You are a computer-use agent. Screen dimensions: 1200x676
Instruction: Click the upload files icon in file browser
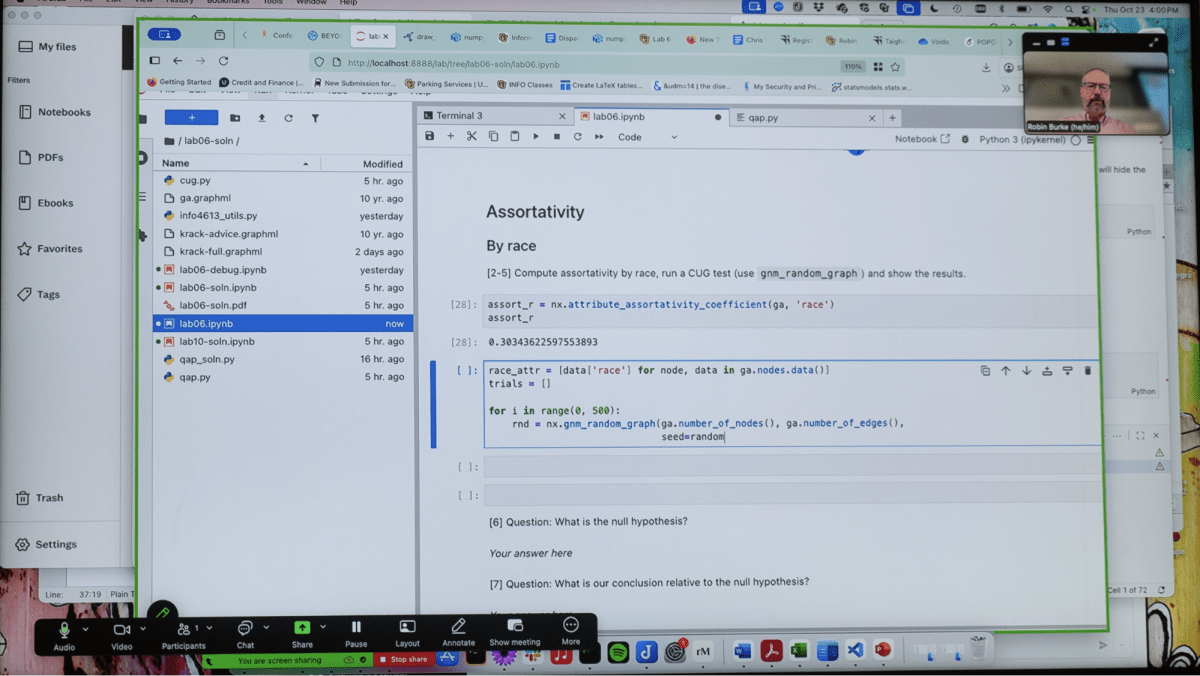[262, 118]
